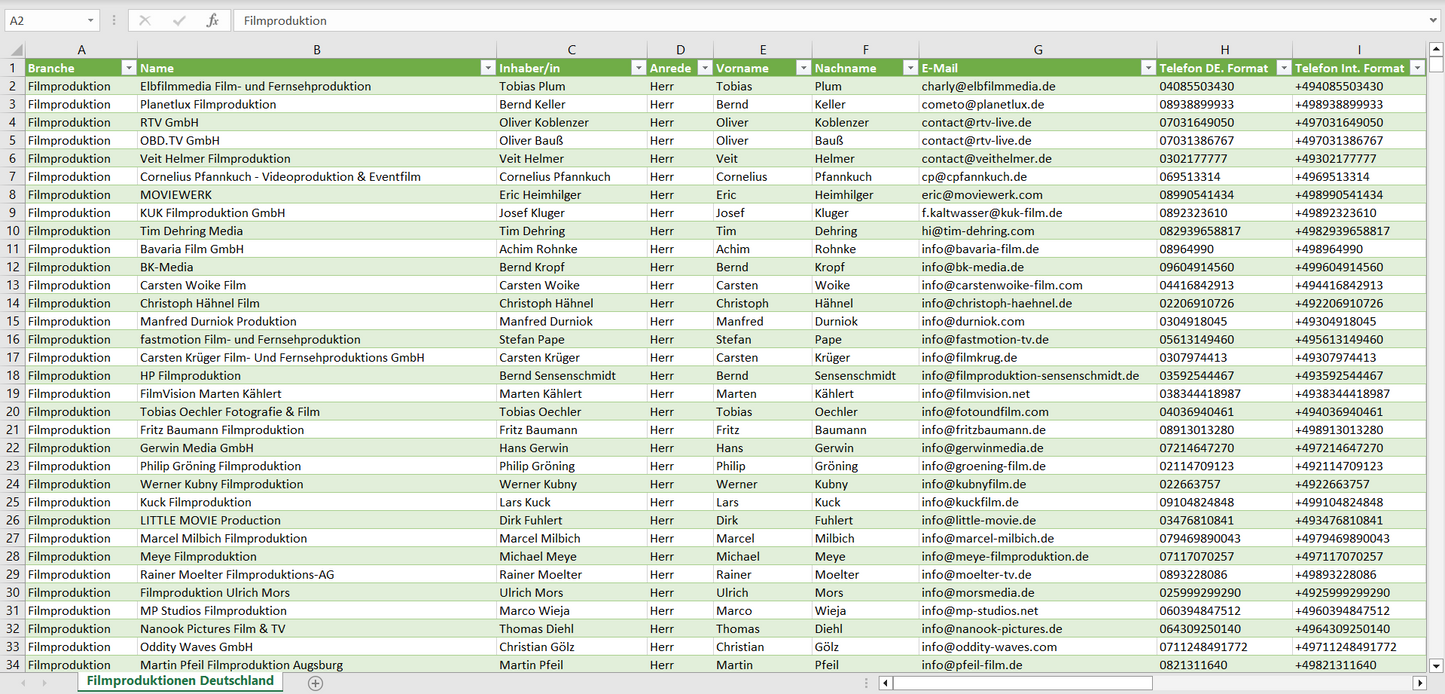Open the E-Mail column filter dropdown
The width and height of the screenshot is (1445, 694).
1147,68
